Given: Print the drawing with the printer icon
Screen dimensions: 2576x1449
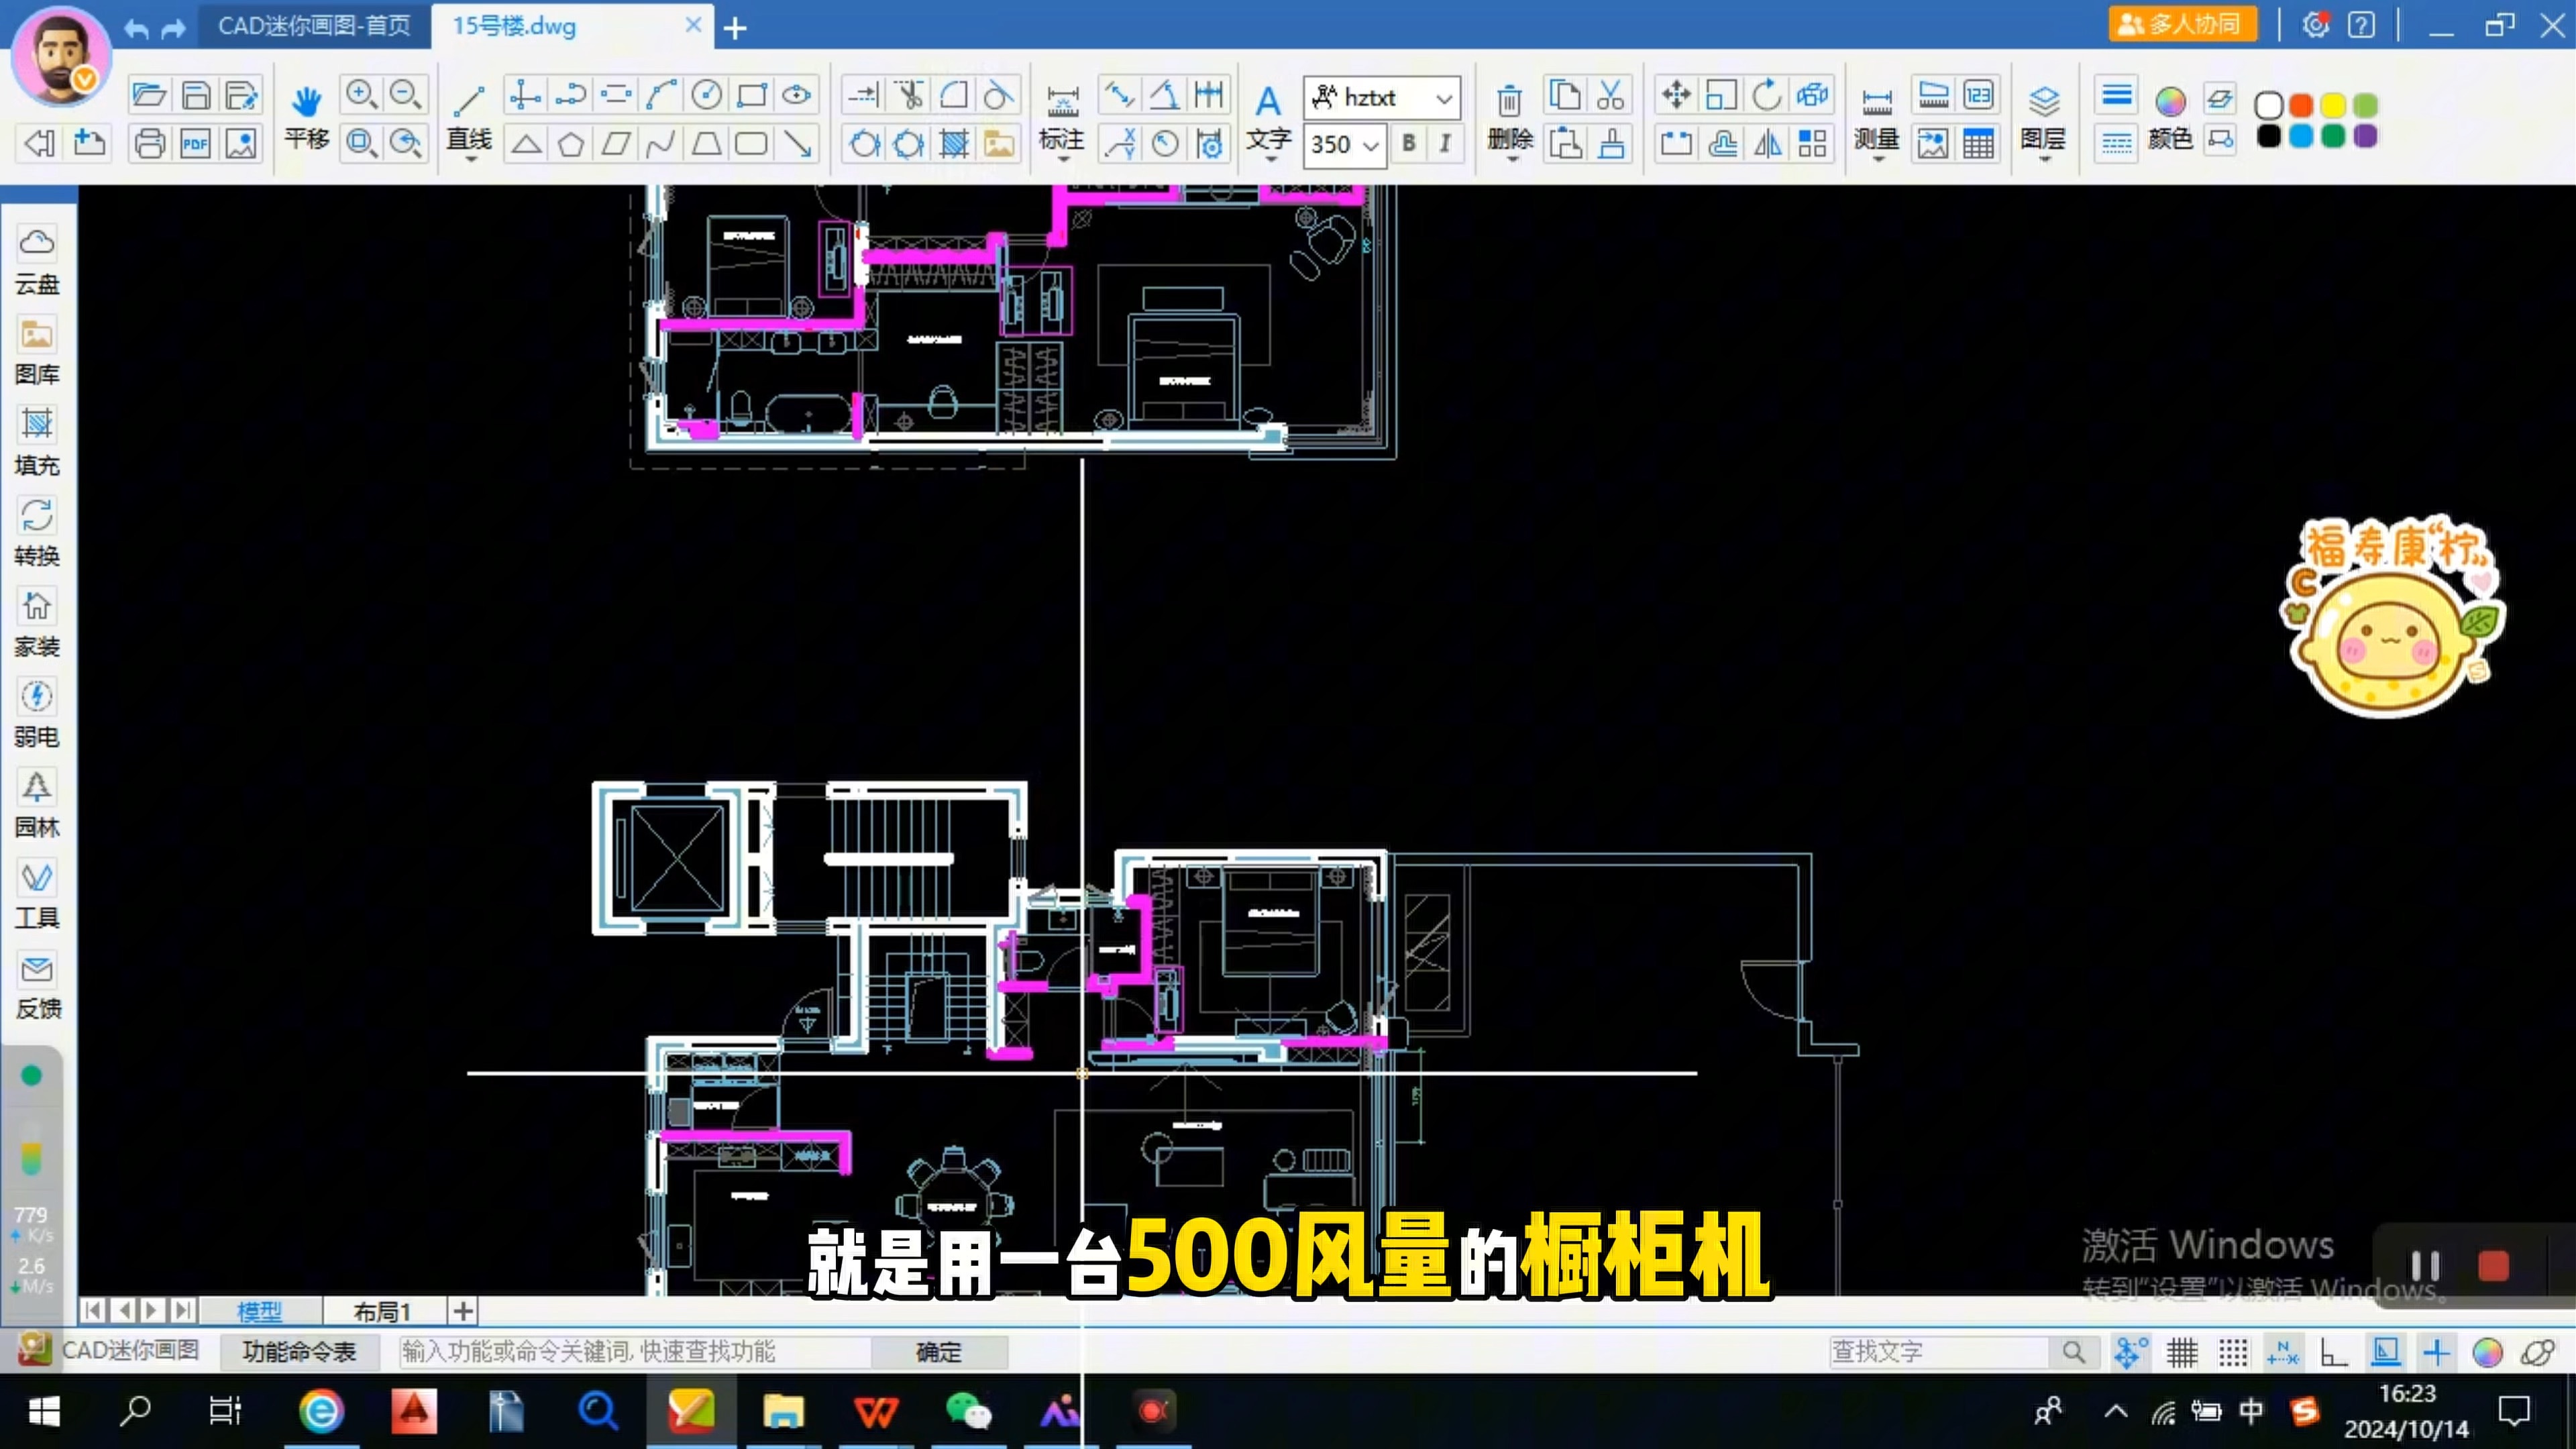Looking at the screenshot, I should tap(149, 144).
